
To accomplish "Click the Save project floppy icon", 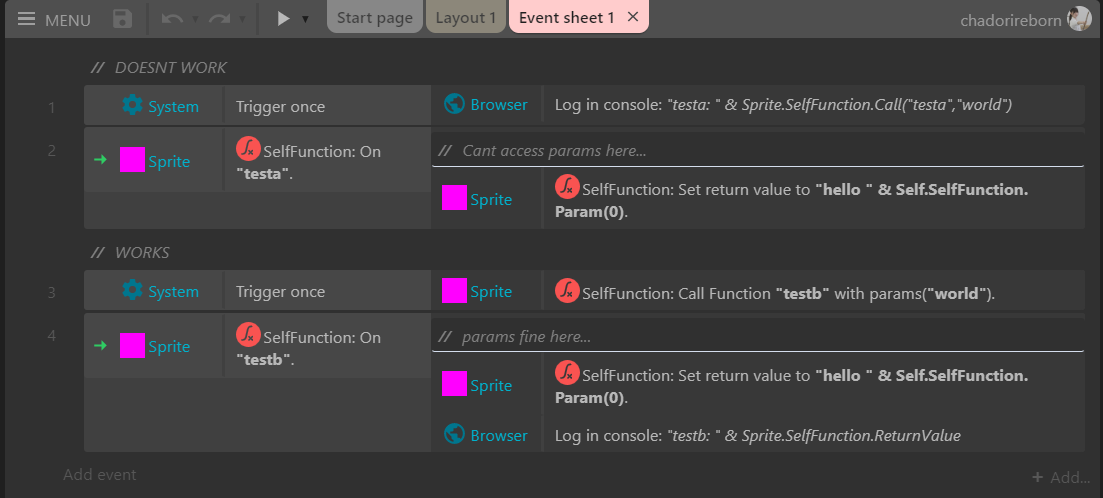I will (x=122, y=19).
